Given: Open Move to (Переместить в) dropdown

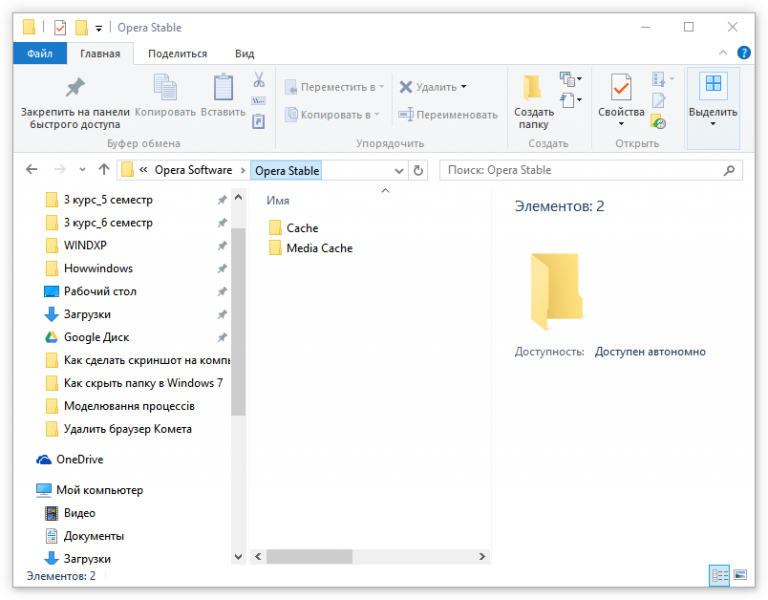Looking at the screenshot, I should [x=334, y=87].
